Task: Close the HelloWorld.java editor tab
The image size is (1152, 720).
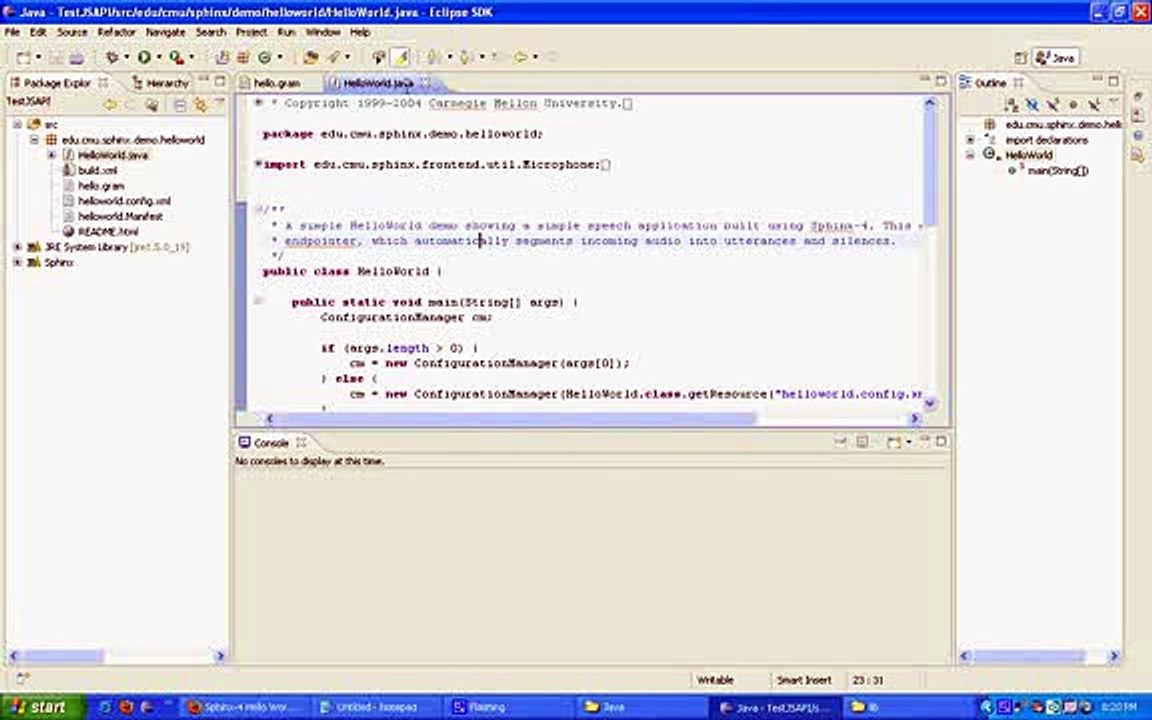Action: point(425,82)
